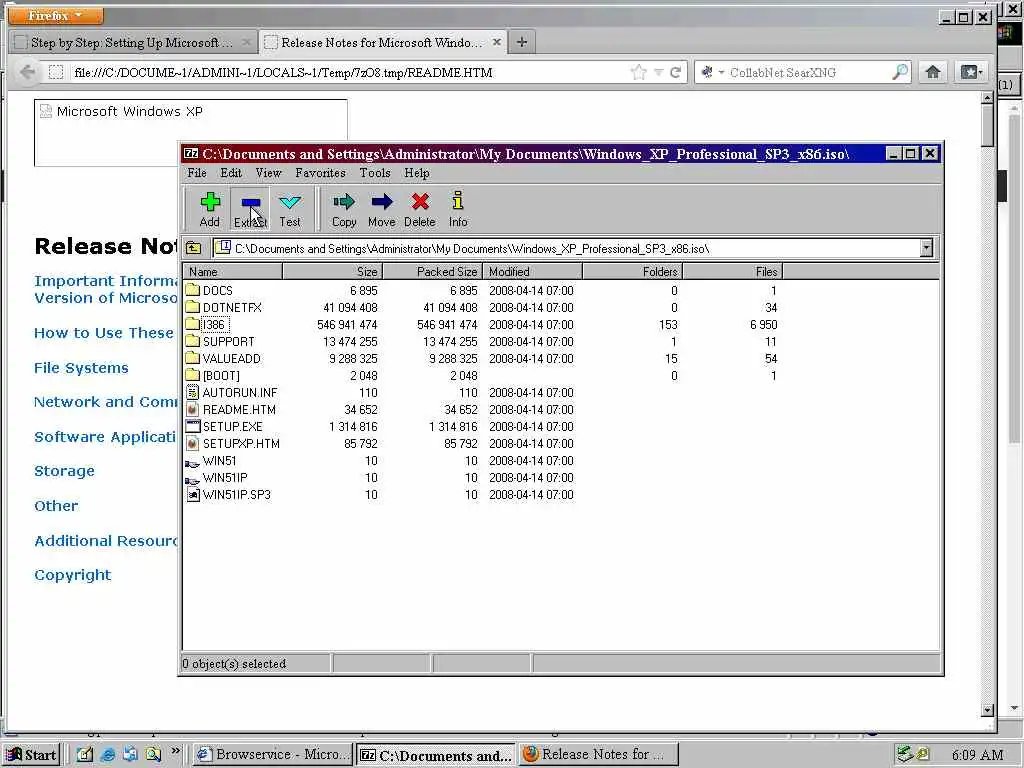Open the Copyright link

click(x=72, y=575)
